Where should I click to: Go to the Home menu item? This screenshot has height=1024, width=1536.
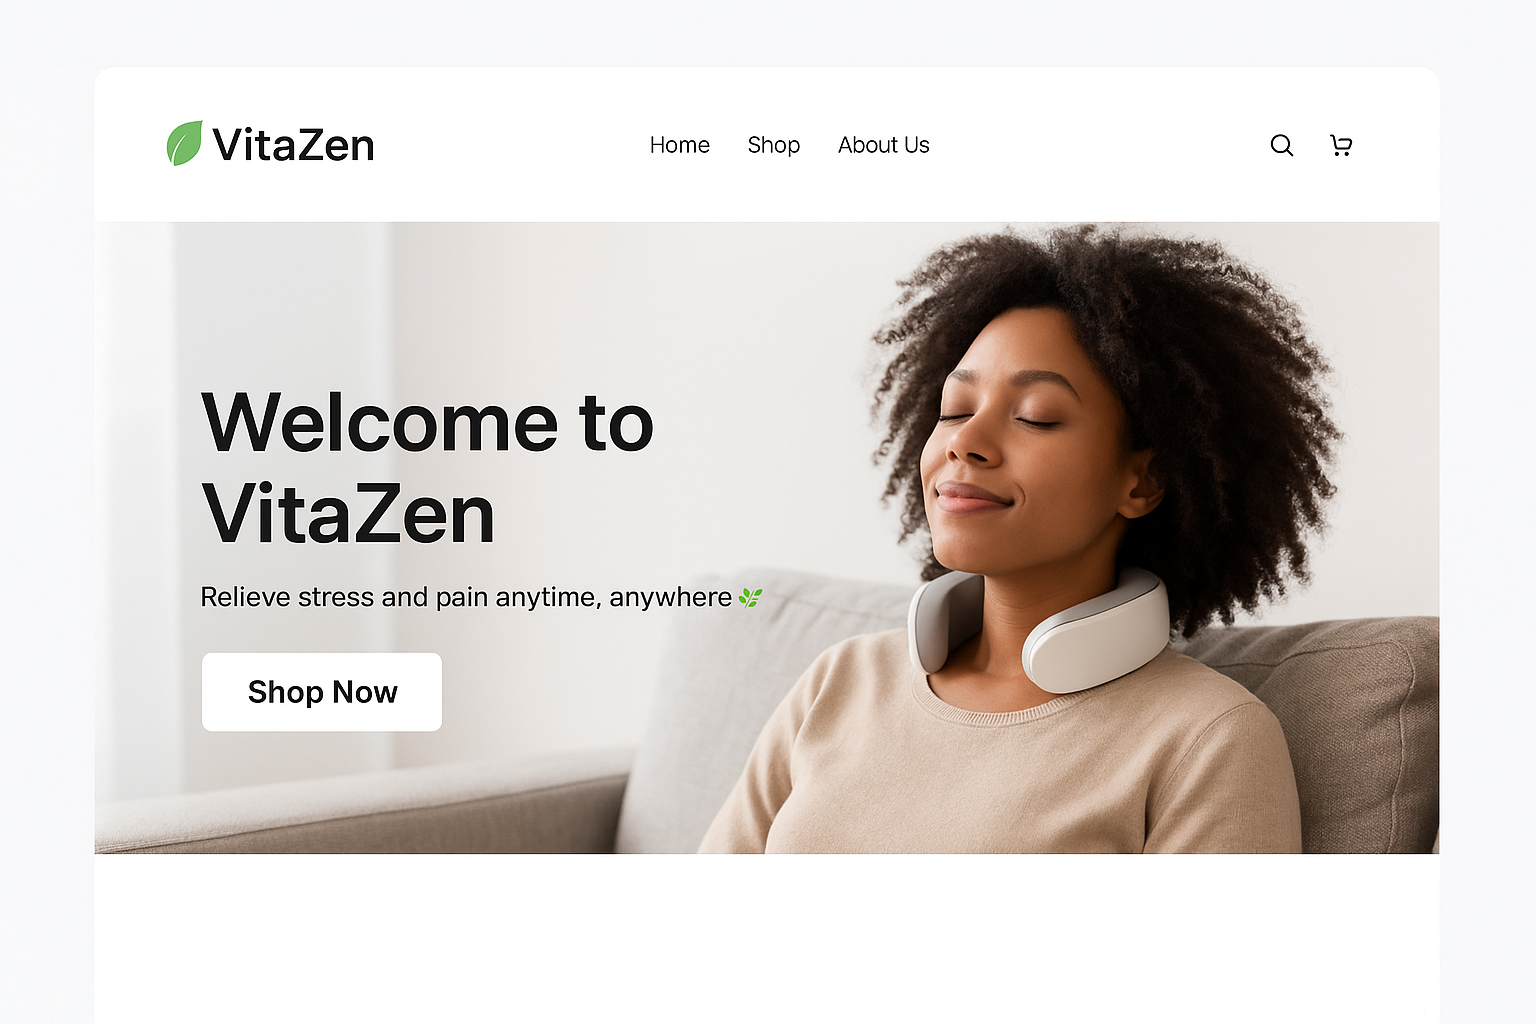click(x=680, y=145)
